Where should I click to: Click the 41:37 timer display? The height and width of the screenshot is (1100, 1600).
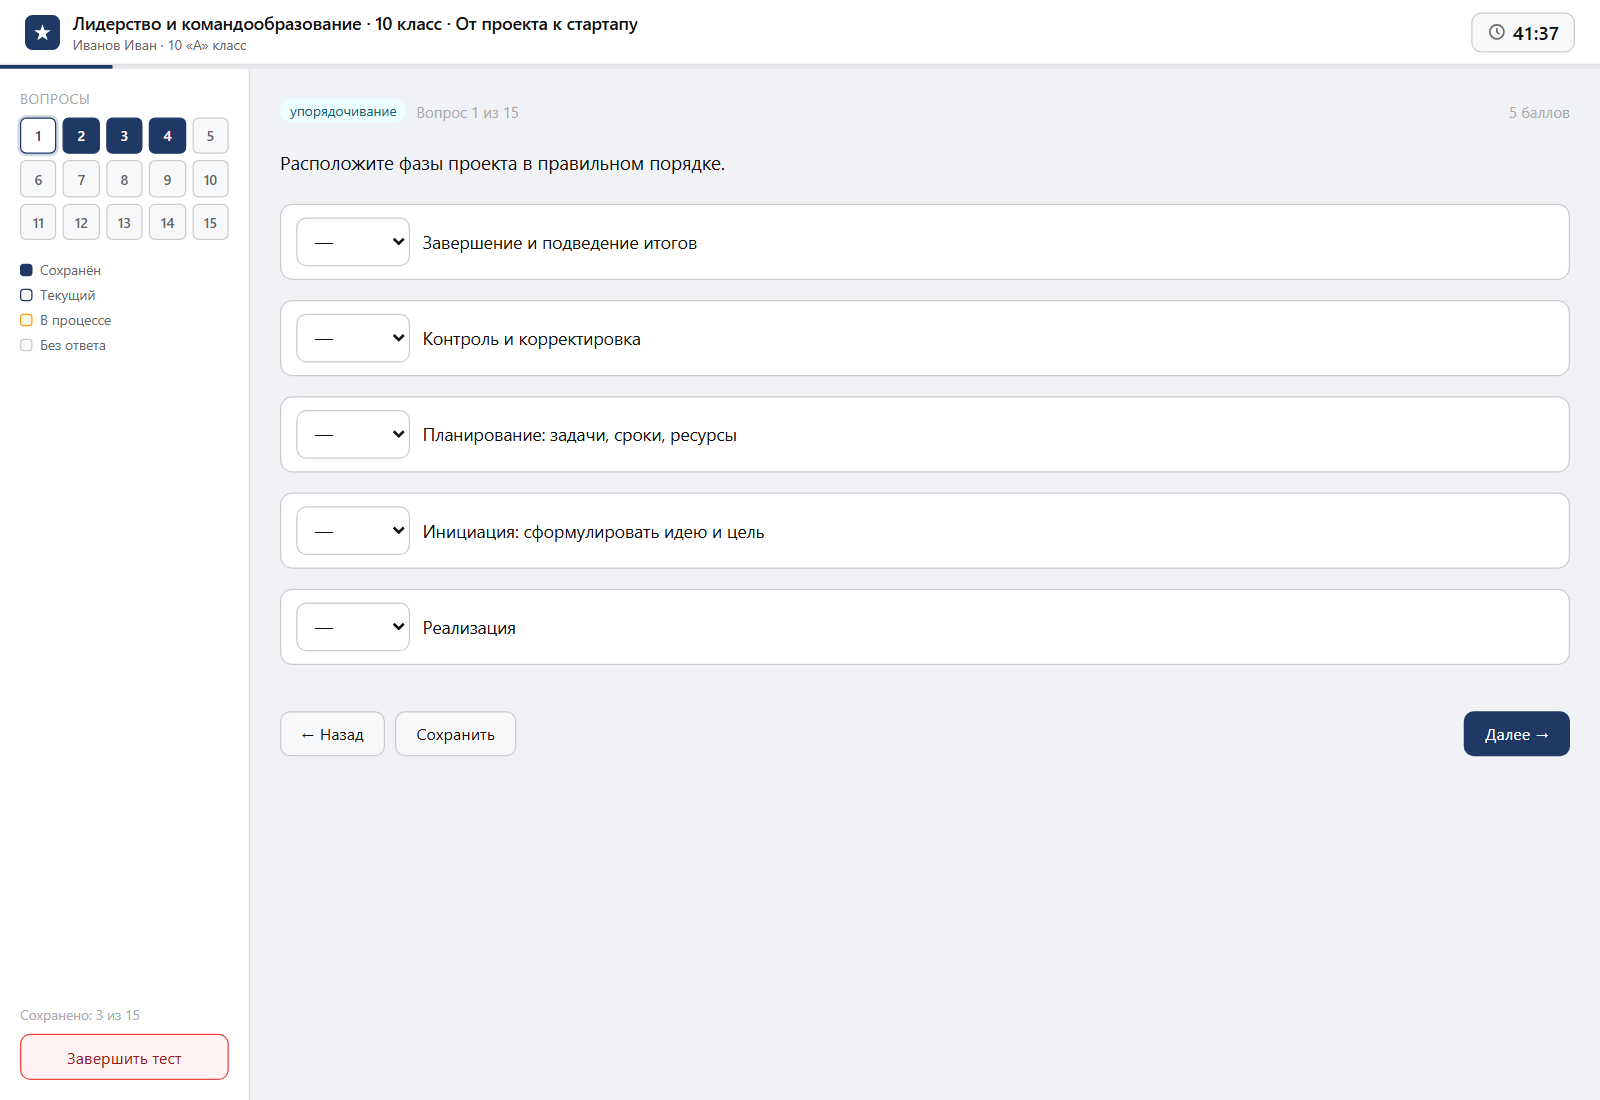click(x=1522, y=33)
